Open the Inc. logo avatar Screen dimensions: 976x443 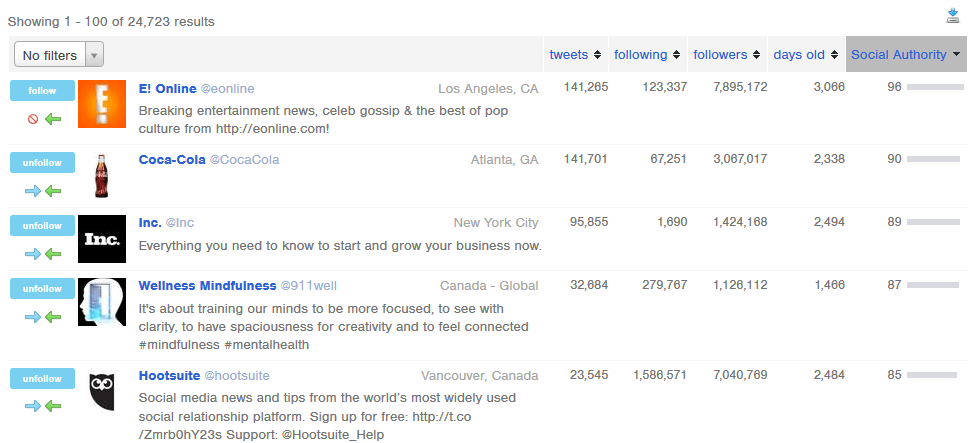coord(102,239)
